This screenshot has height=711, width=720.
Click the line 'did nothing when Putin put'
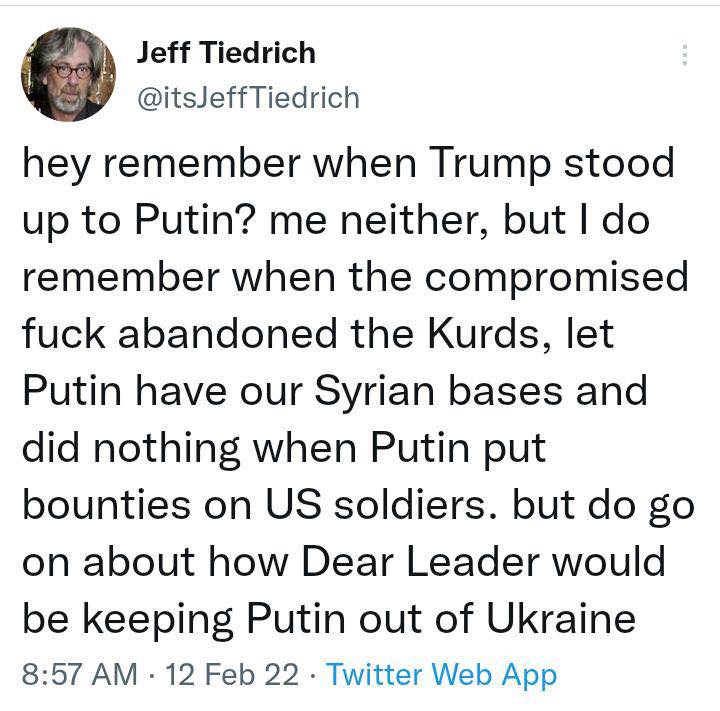[x=284, y=448]
